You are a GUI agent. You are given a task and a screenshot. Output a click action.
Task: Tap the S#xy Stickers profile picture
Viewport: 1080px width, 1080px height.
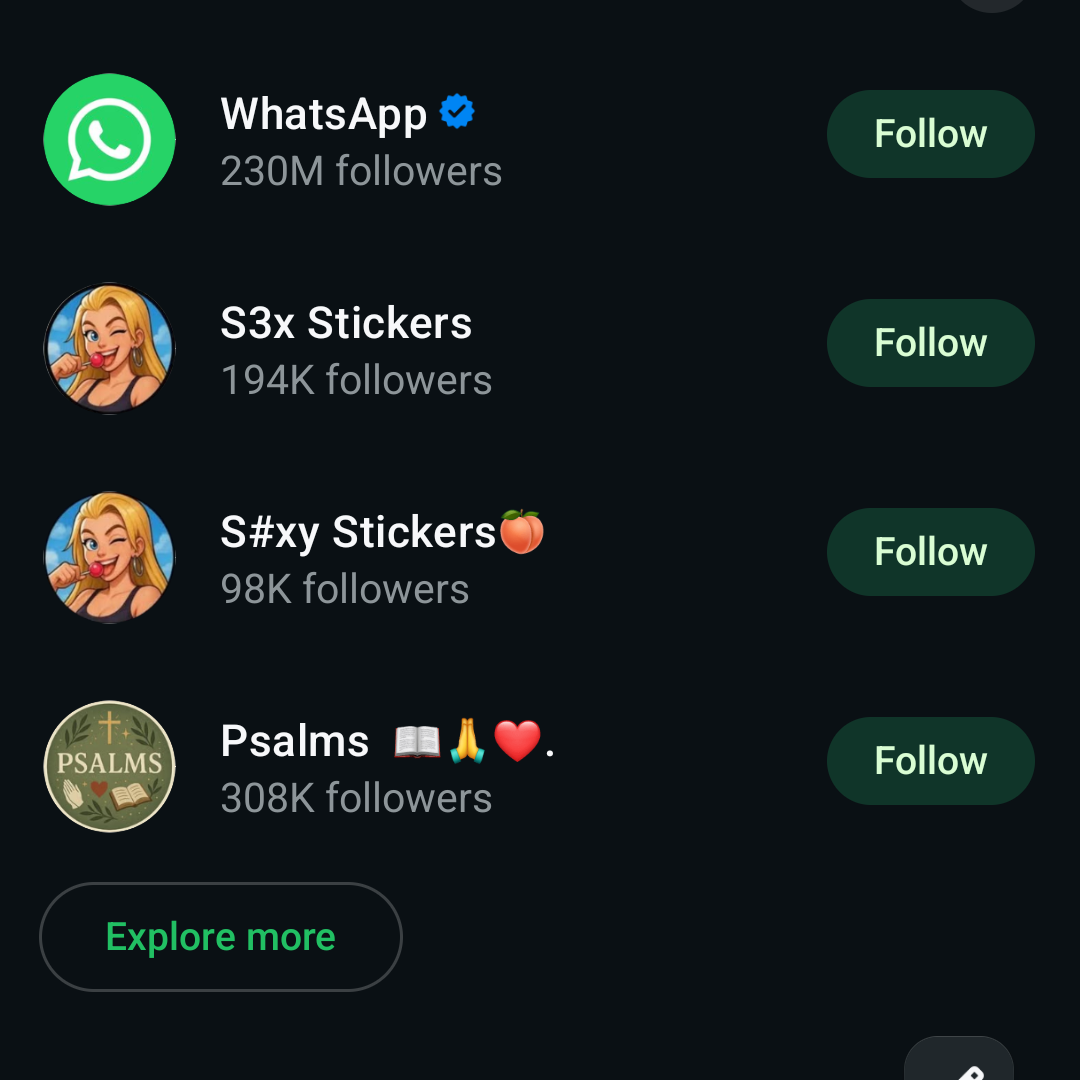tap(110, 557)
